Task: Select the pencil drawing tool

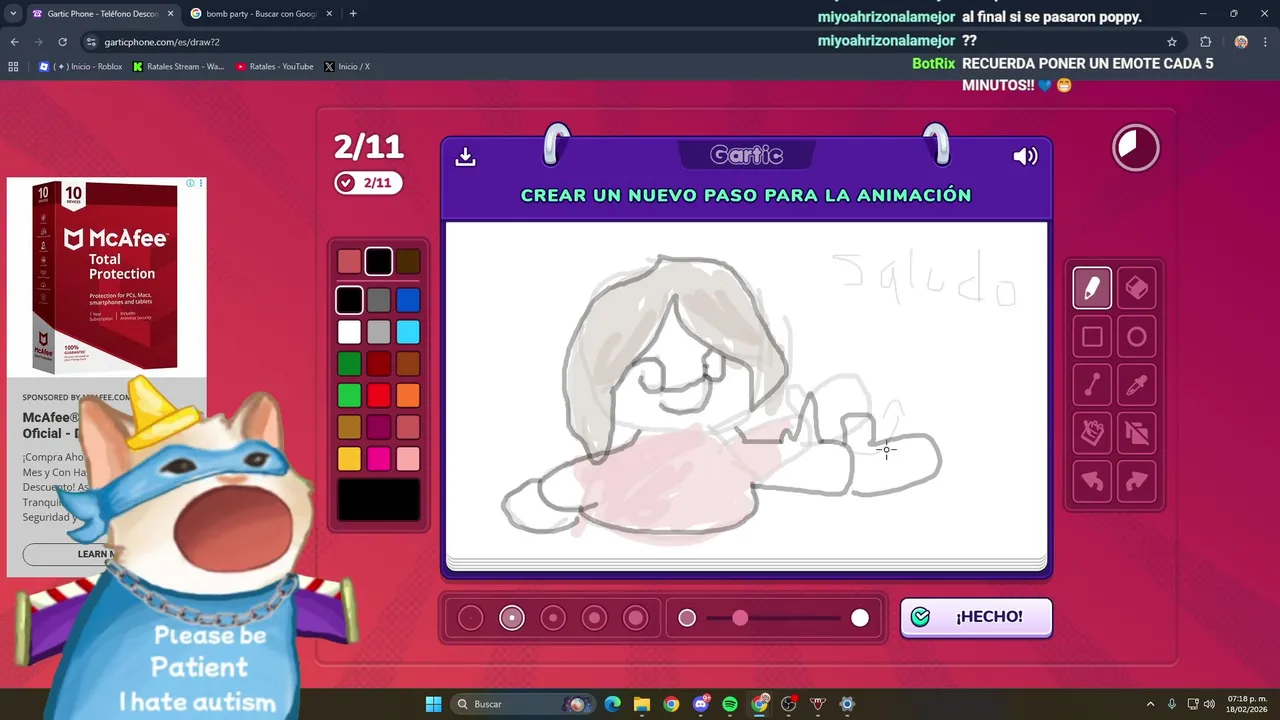Action: pos(1092,288)
